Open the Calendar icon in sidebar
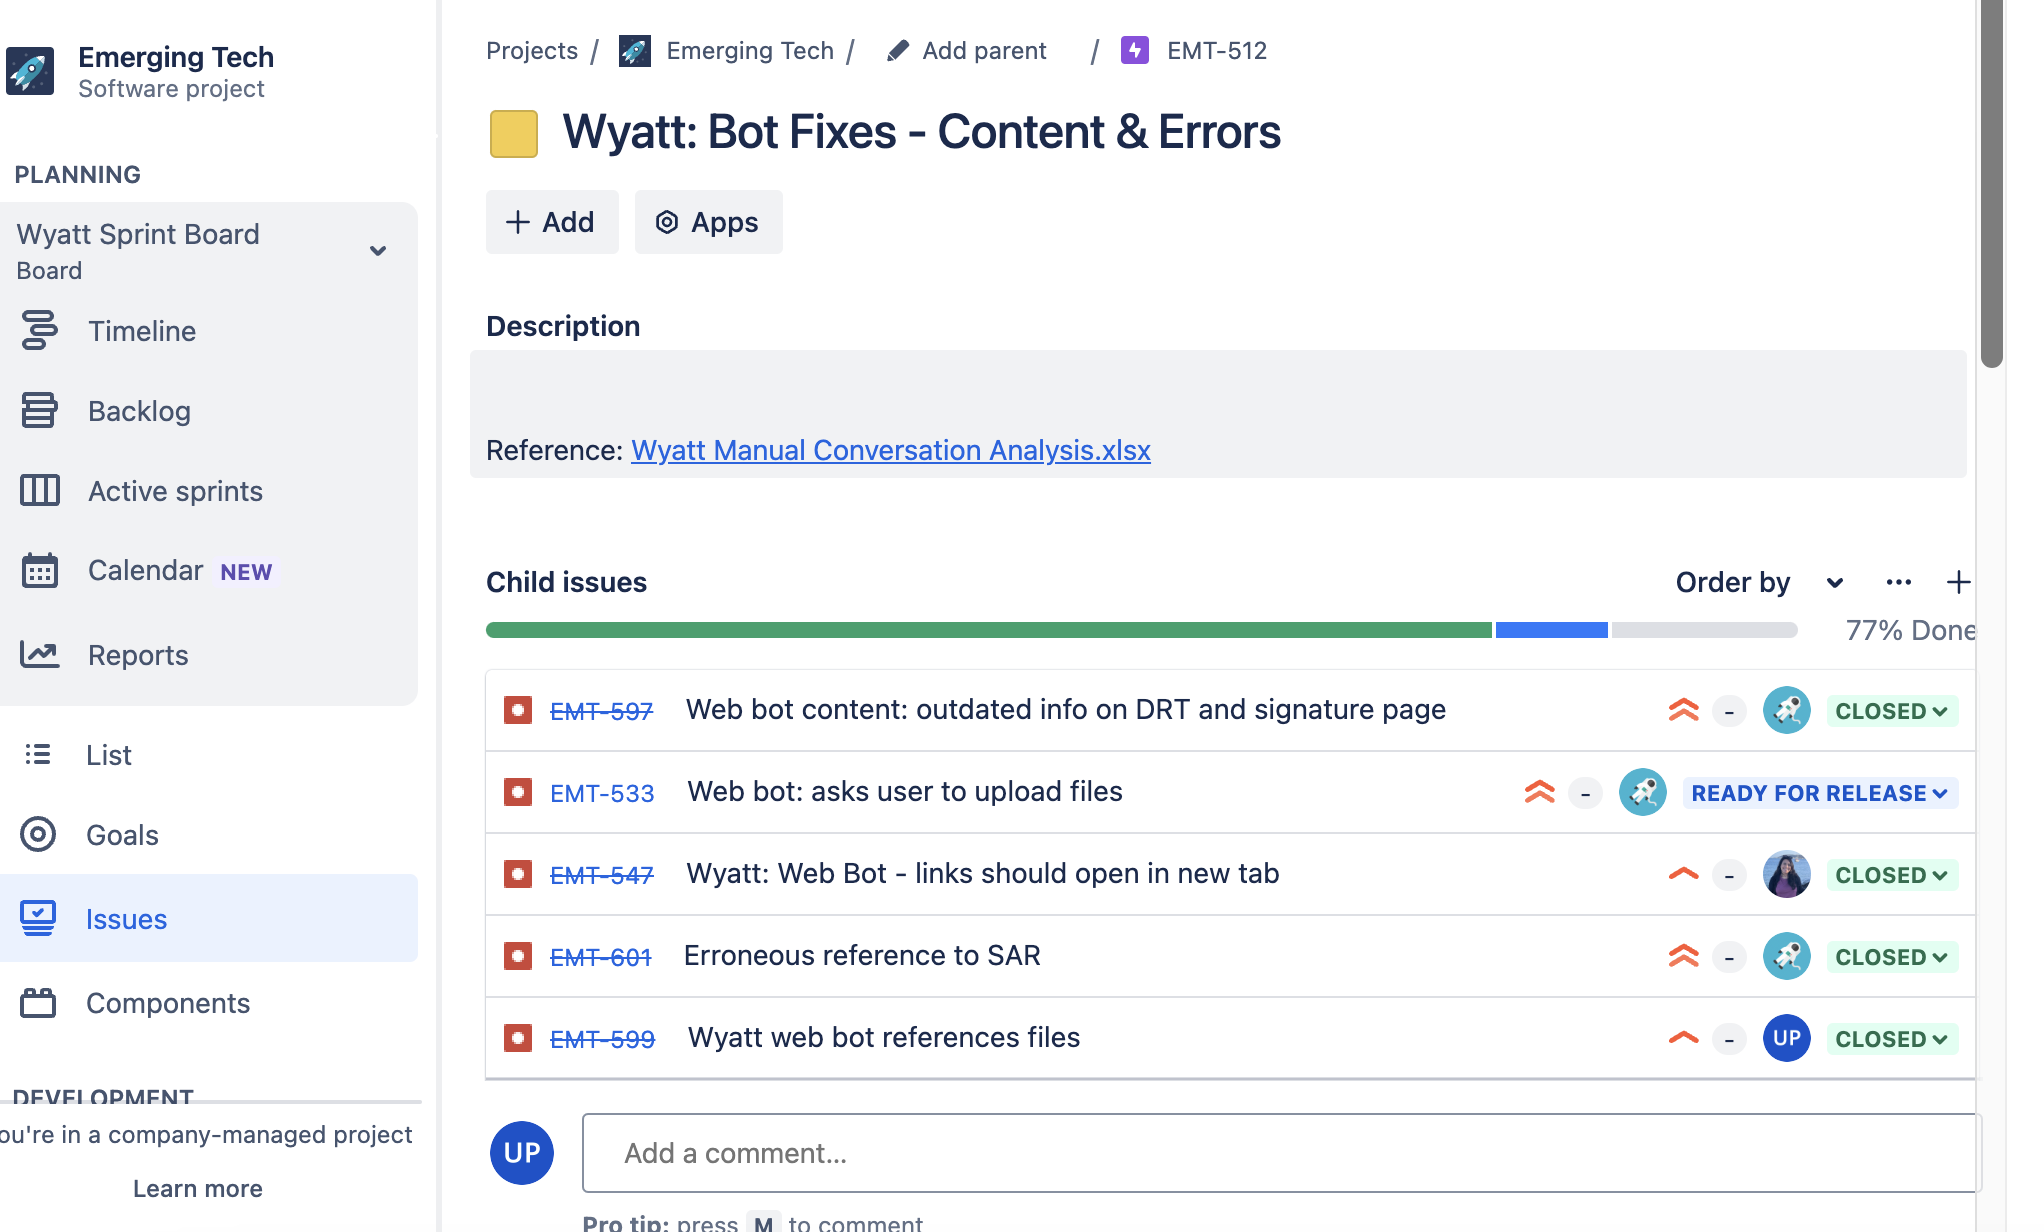The image size is (2044, 1232). [39, 571]
